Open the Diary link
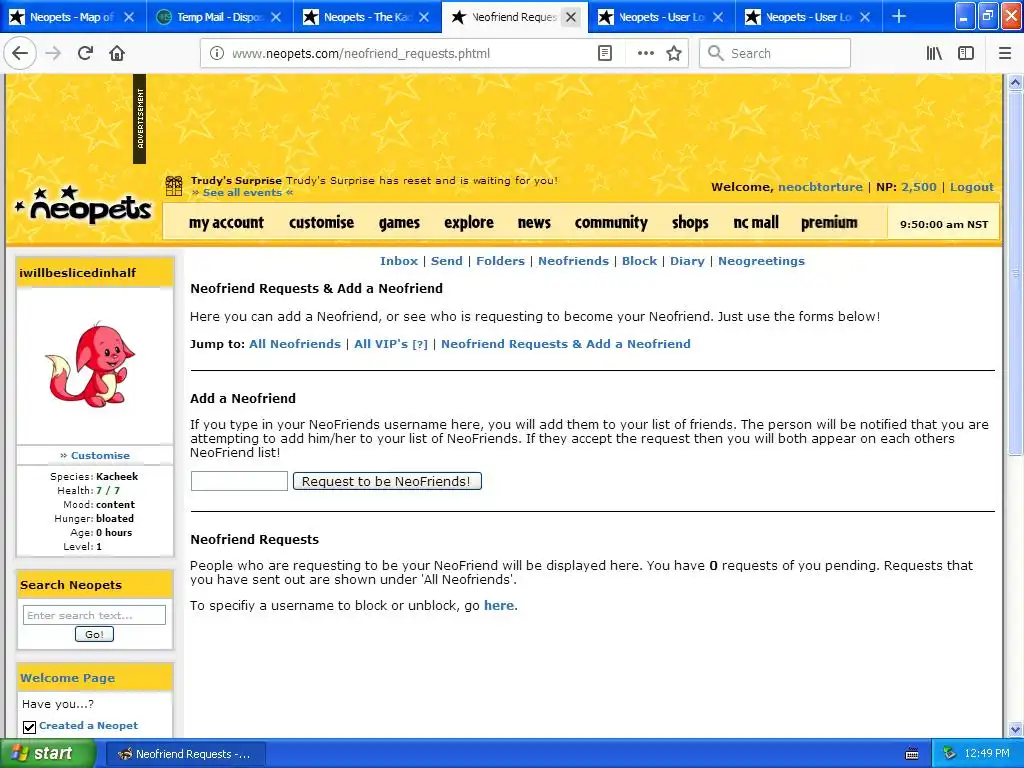1024x768 pixels. pos(687,261)
